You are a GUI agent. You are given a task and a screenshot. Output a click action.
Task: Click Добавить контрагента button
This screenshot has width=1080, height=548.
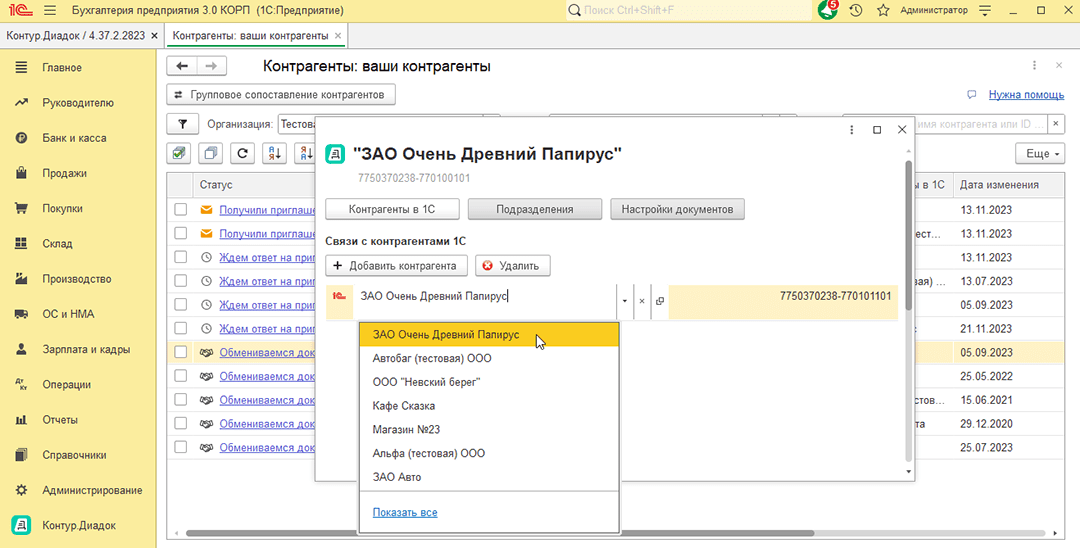395,266
